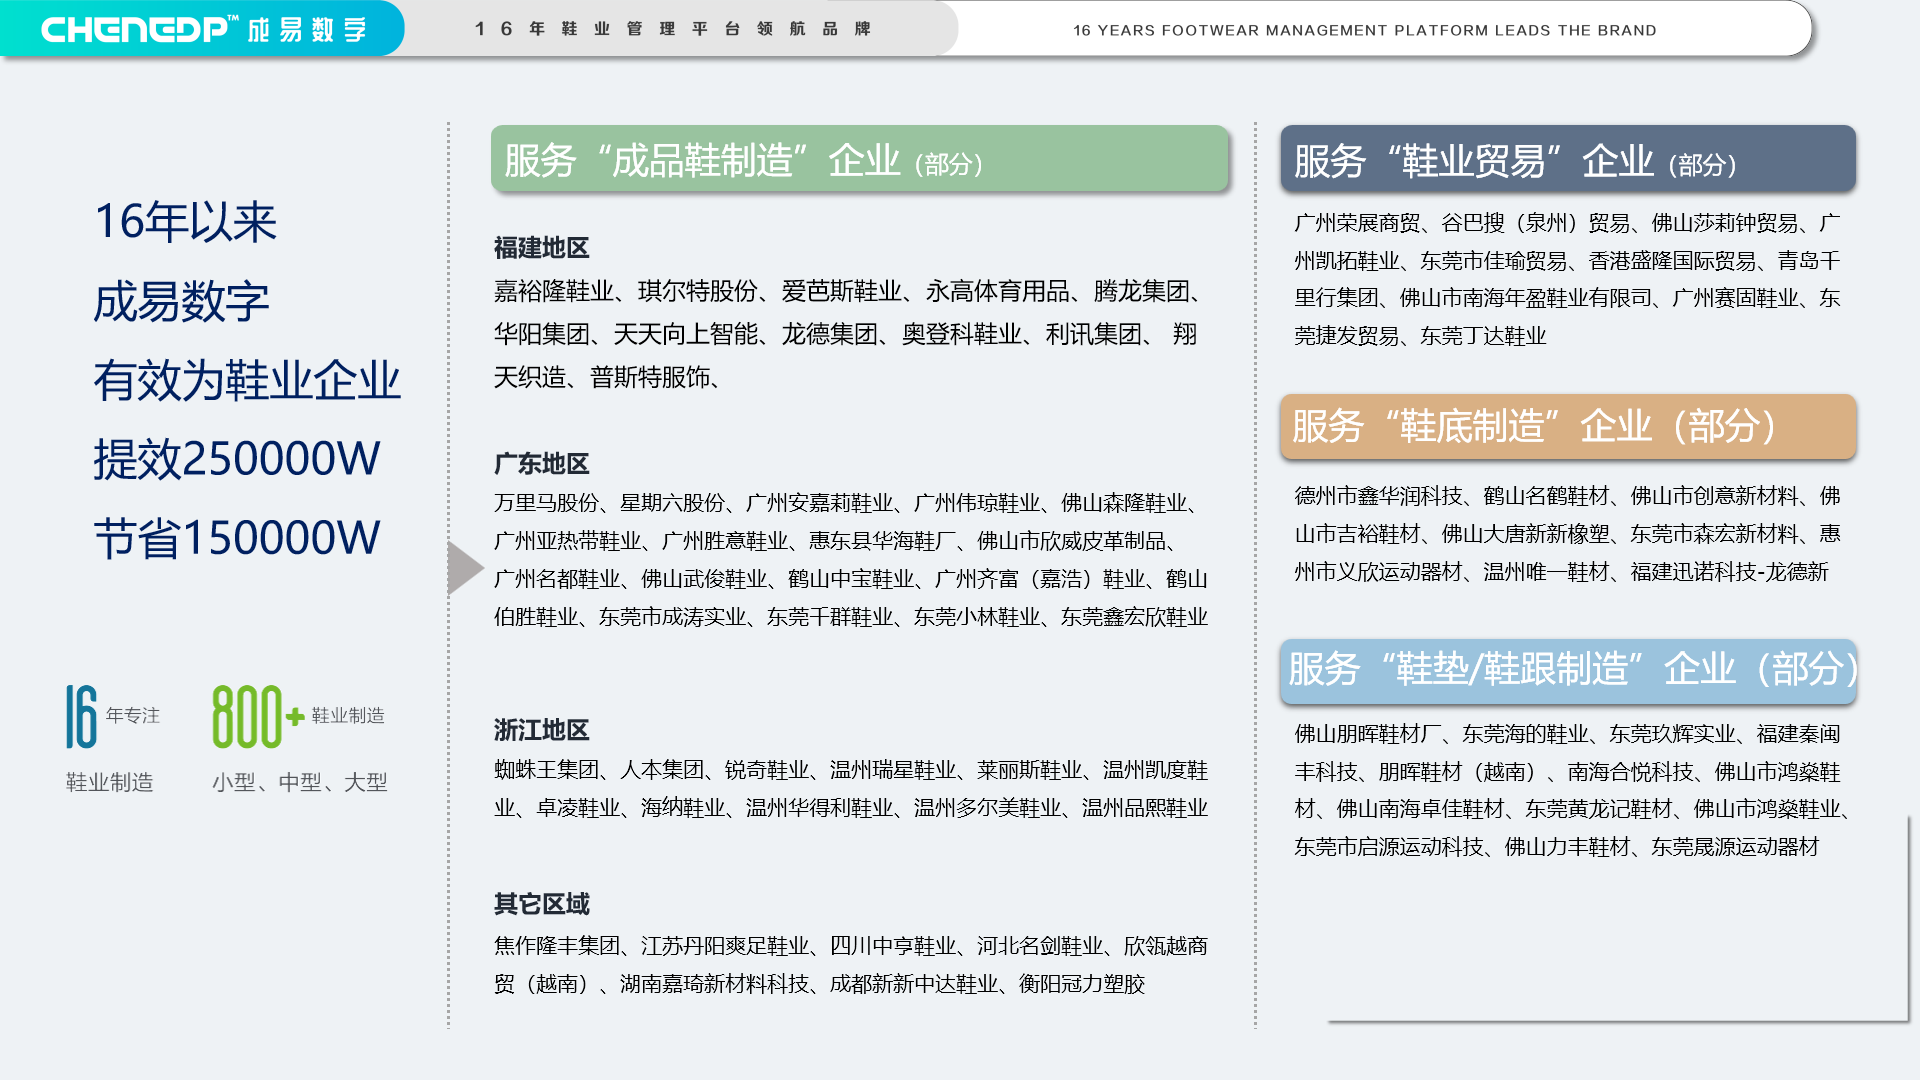Click the green 服务"成品鞋制造"企业 header
Viewport: 1920px width, 1080px height.
pyautogui.click(x=859, y=159)
